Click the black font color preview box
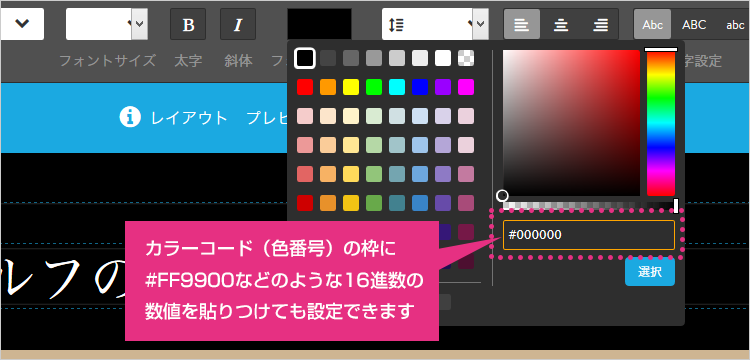This screenshot has height=360, width=750. coord(319,24)
